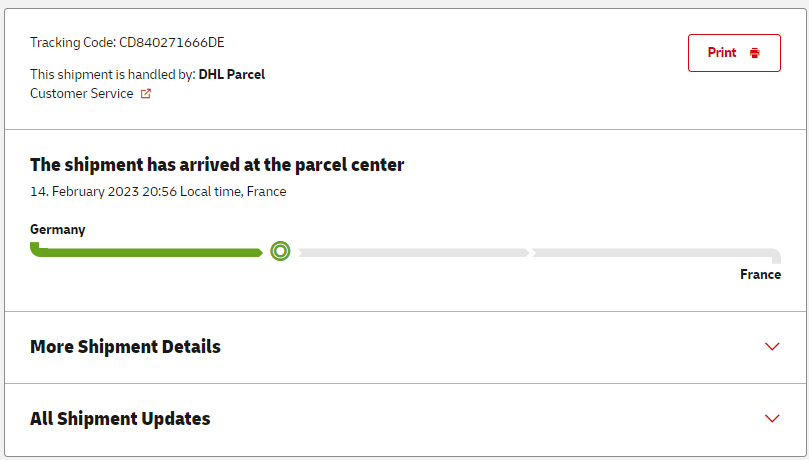Image resolution: width=809 pixels, height=460 pixels.
Task: Click the printer icon in Print button
Action: click(754, 53)
